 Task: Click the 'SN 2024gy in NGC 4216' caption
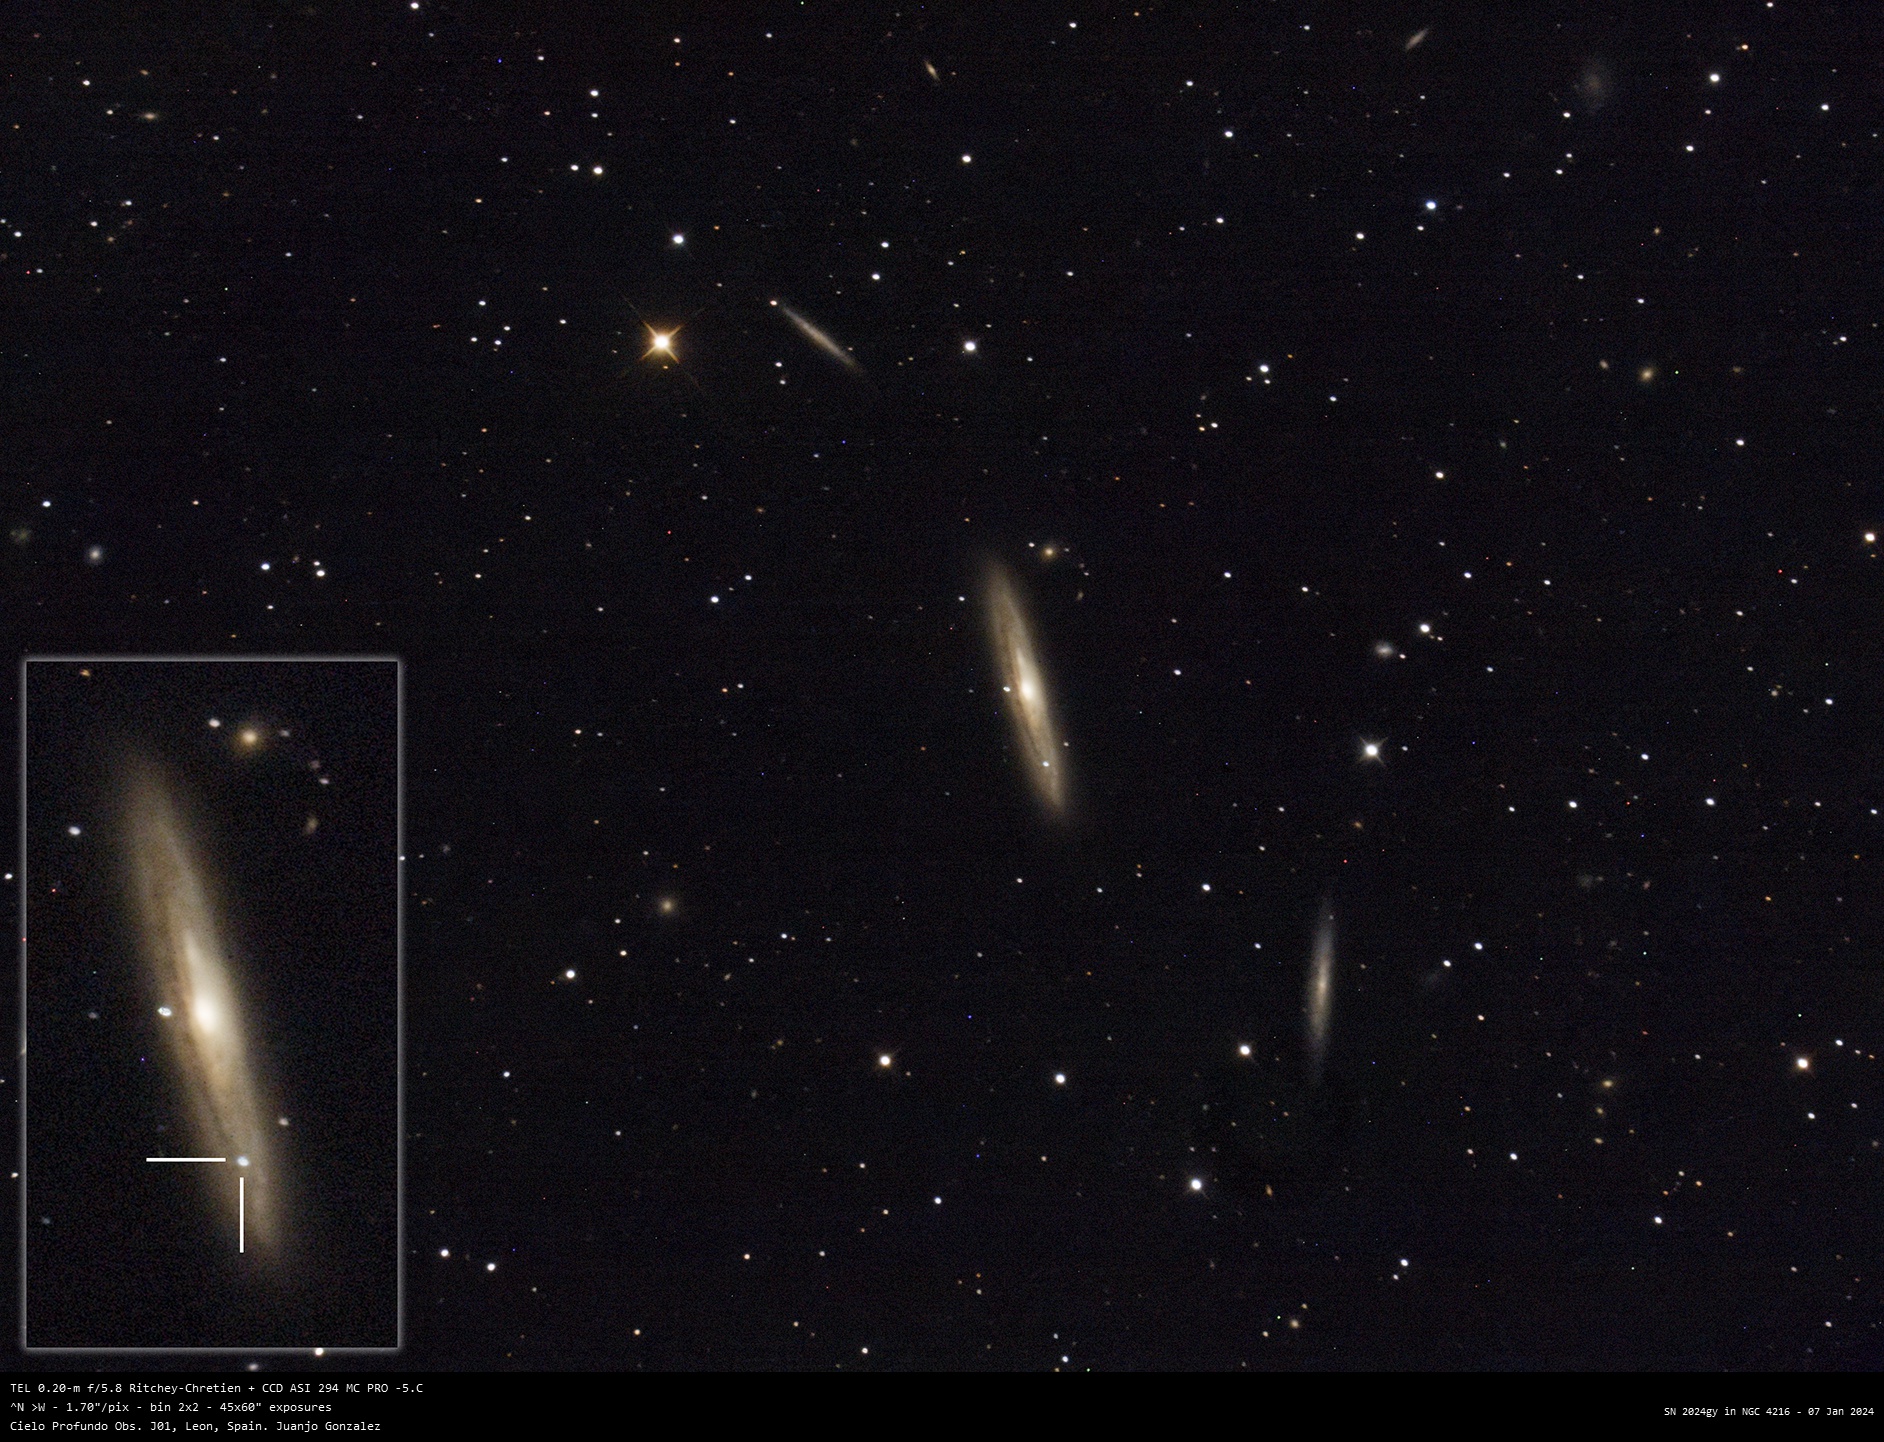click(1768, 1412)
